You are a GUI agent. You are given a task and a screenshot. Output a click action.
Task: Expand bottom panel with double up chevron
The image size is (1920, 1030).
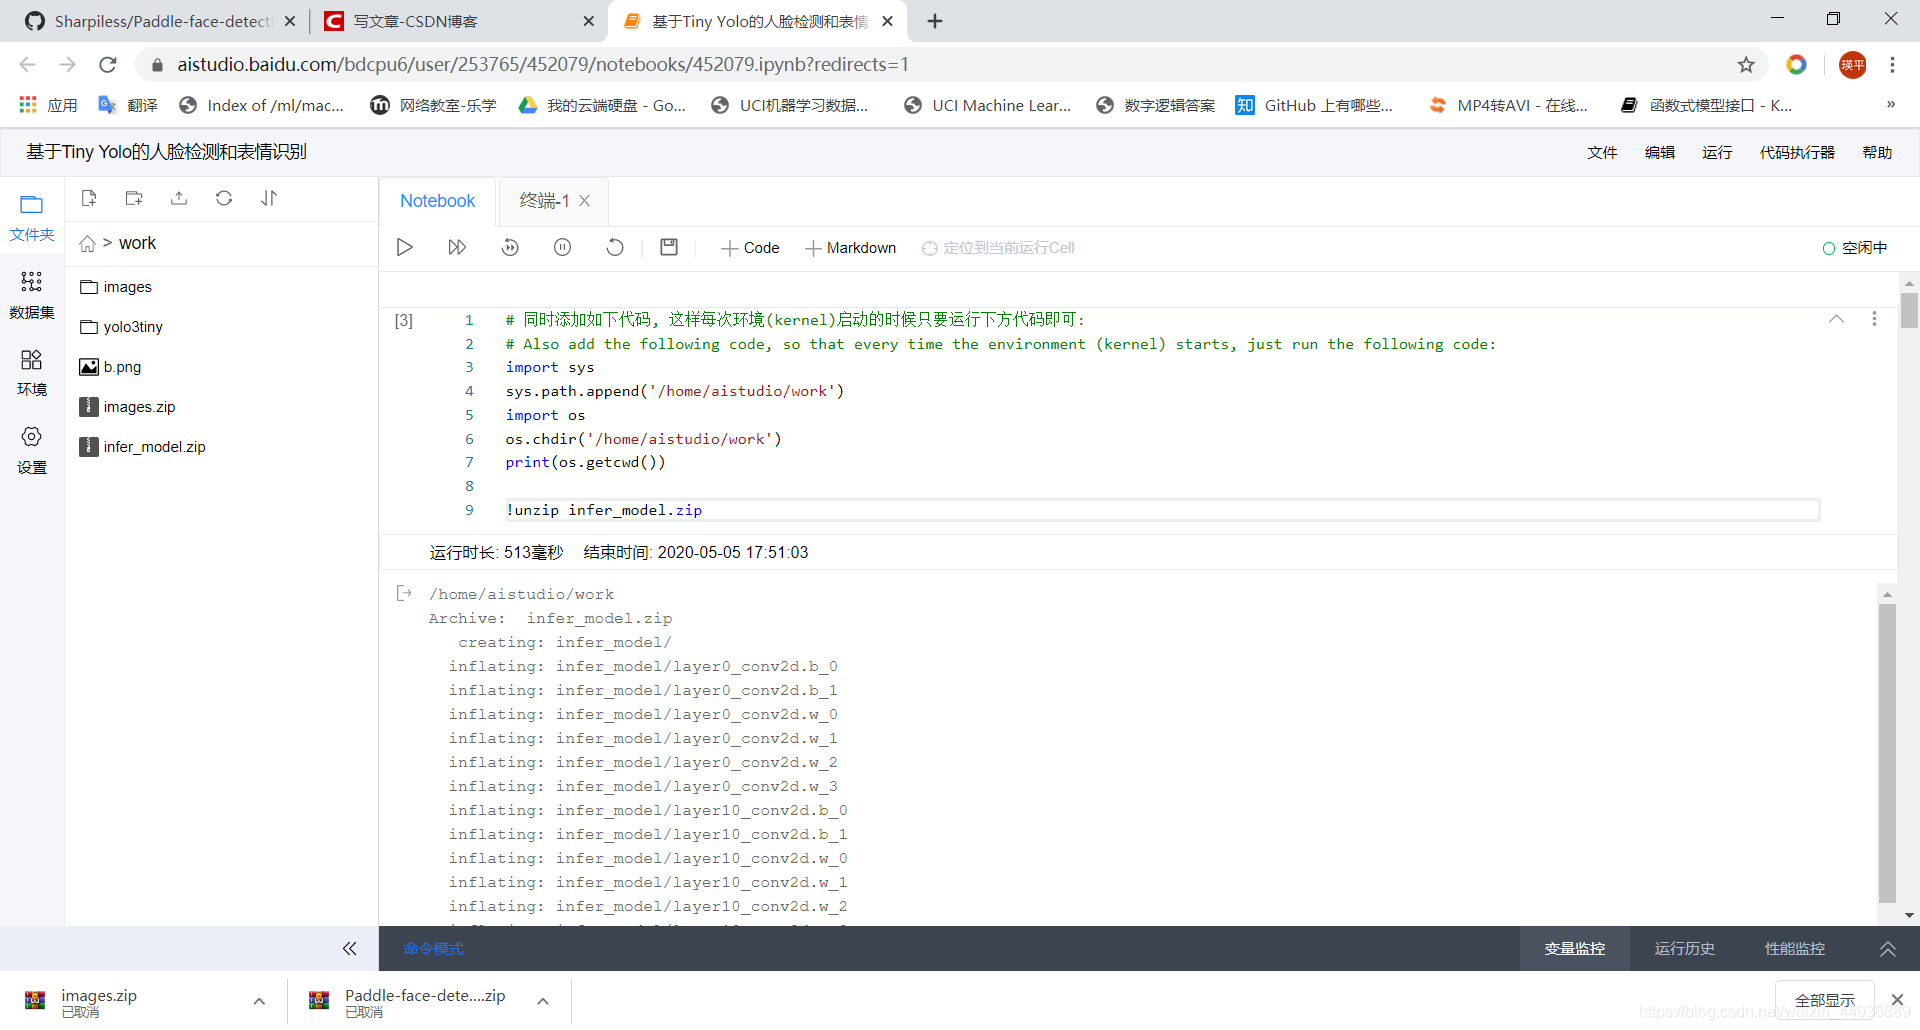coord(1887,948)
